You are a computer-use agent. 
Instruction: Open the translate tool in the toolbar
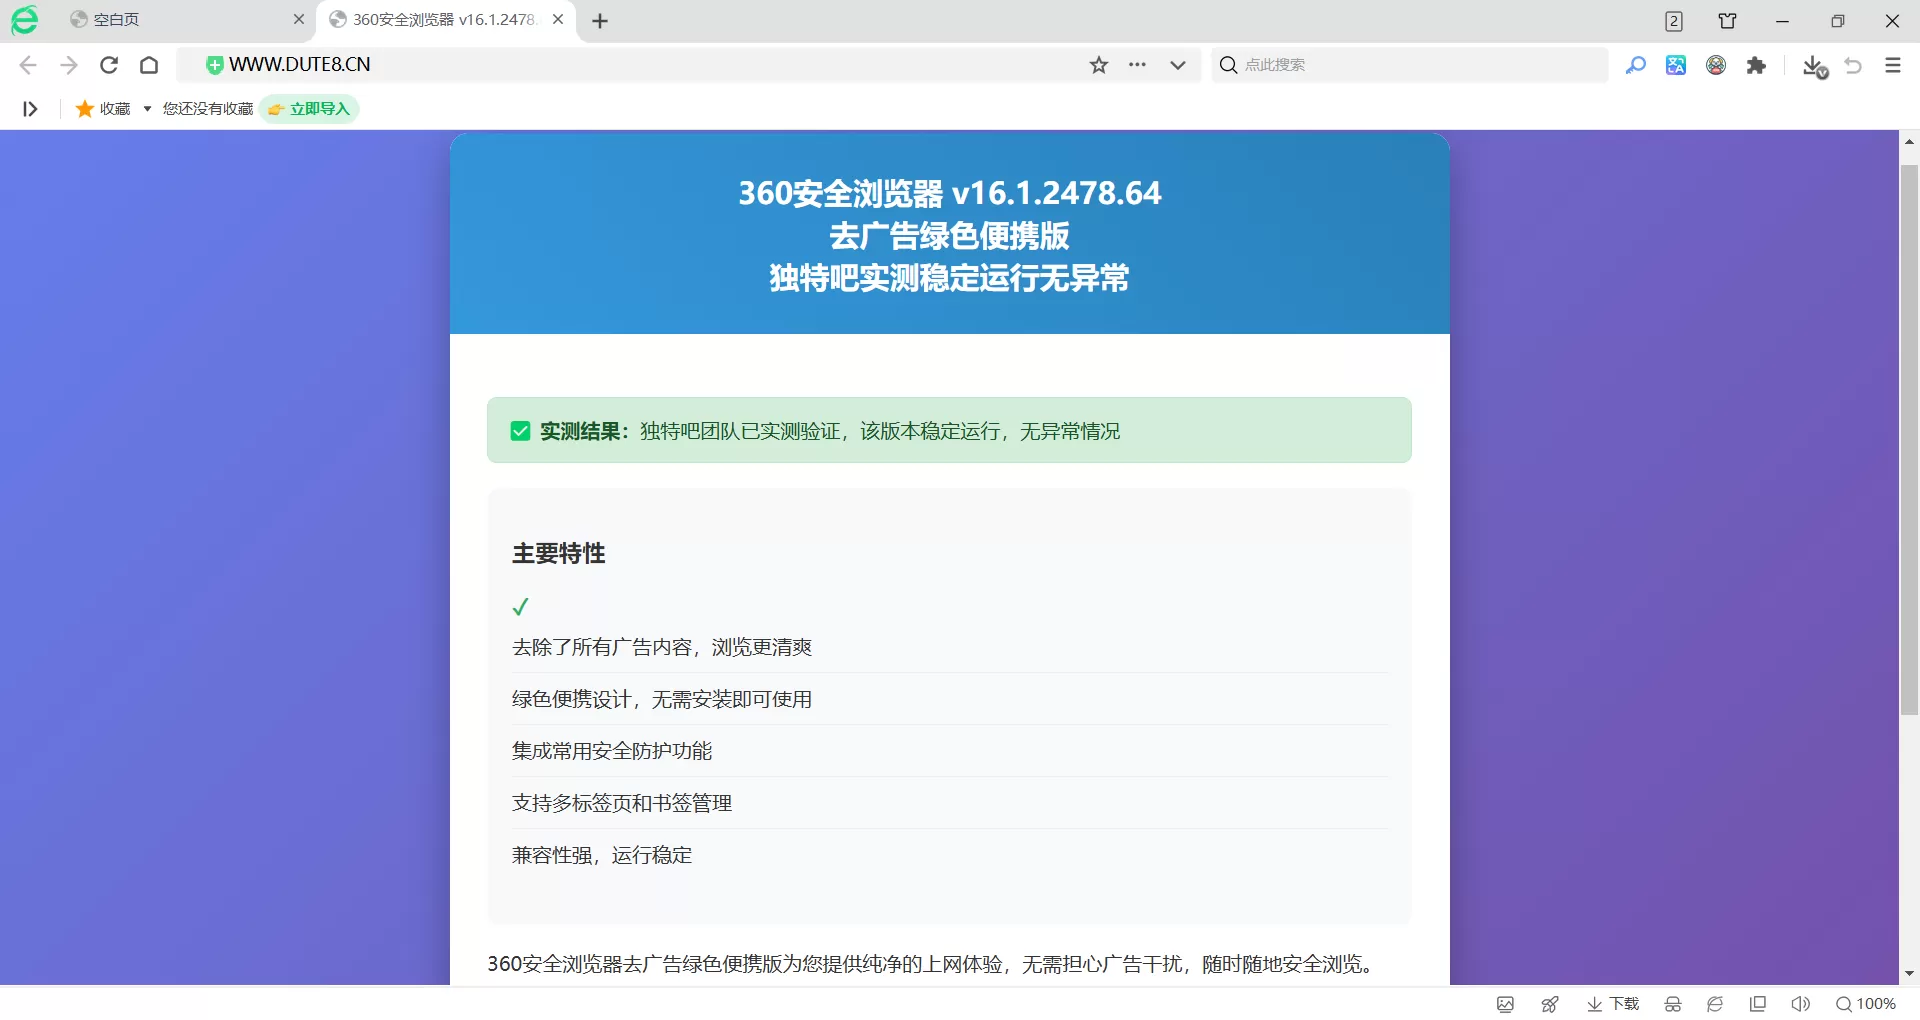click(x=1675, y=64)
